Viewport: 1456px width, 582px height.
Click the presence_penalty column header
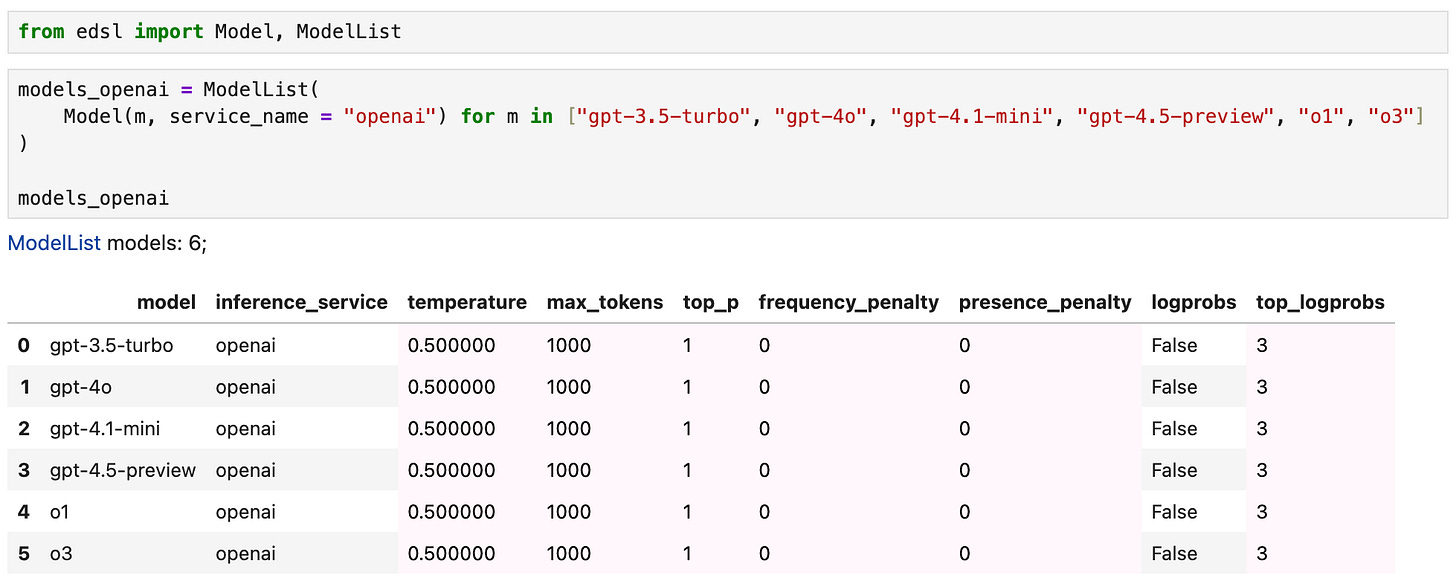tap(1045, 302)
